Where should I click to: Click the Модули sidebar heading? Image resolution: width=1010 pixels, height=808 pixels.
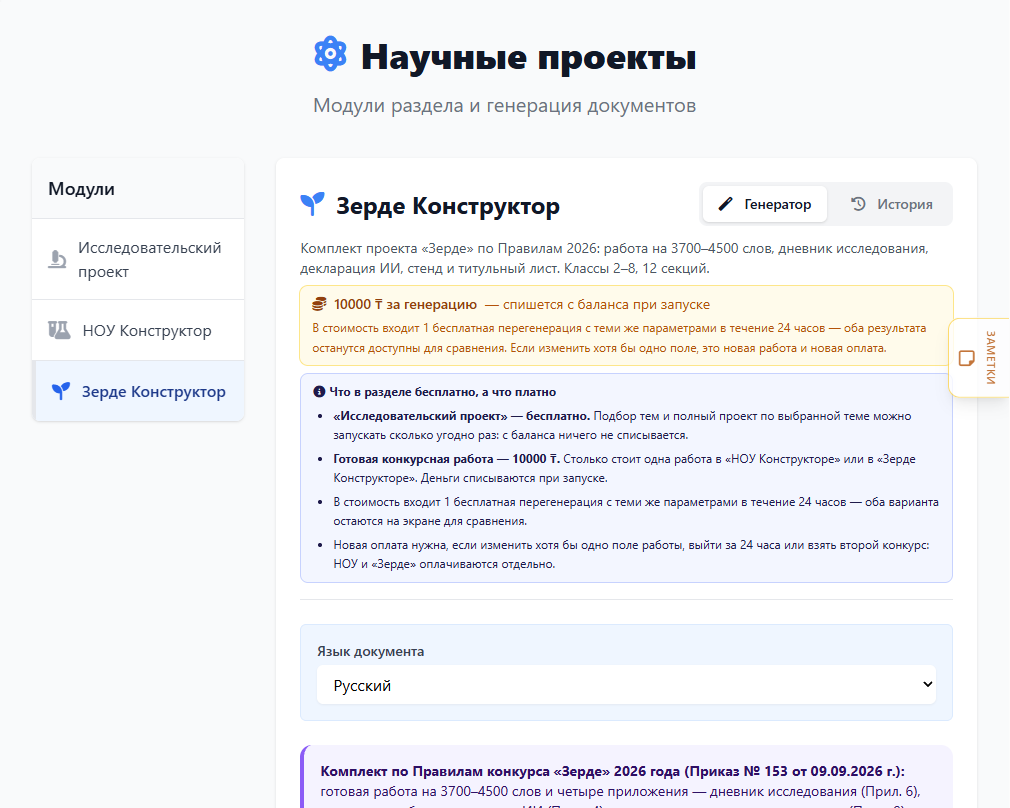tap(81, 189)
